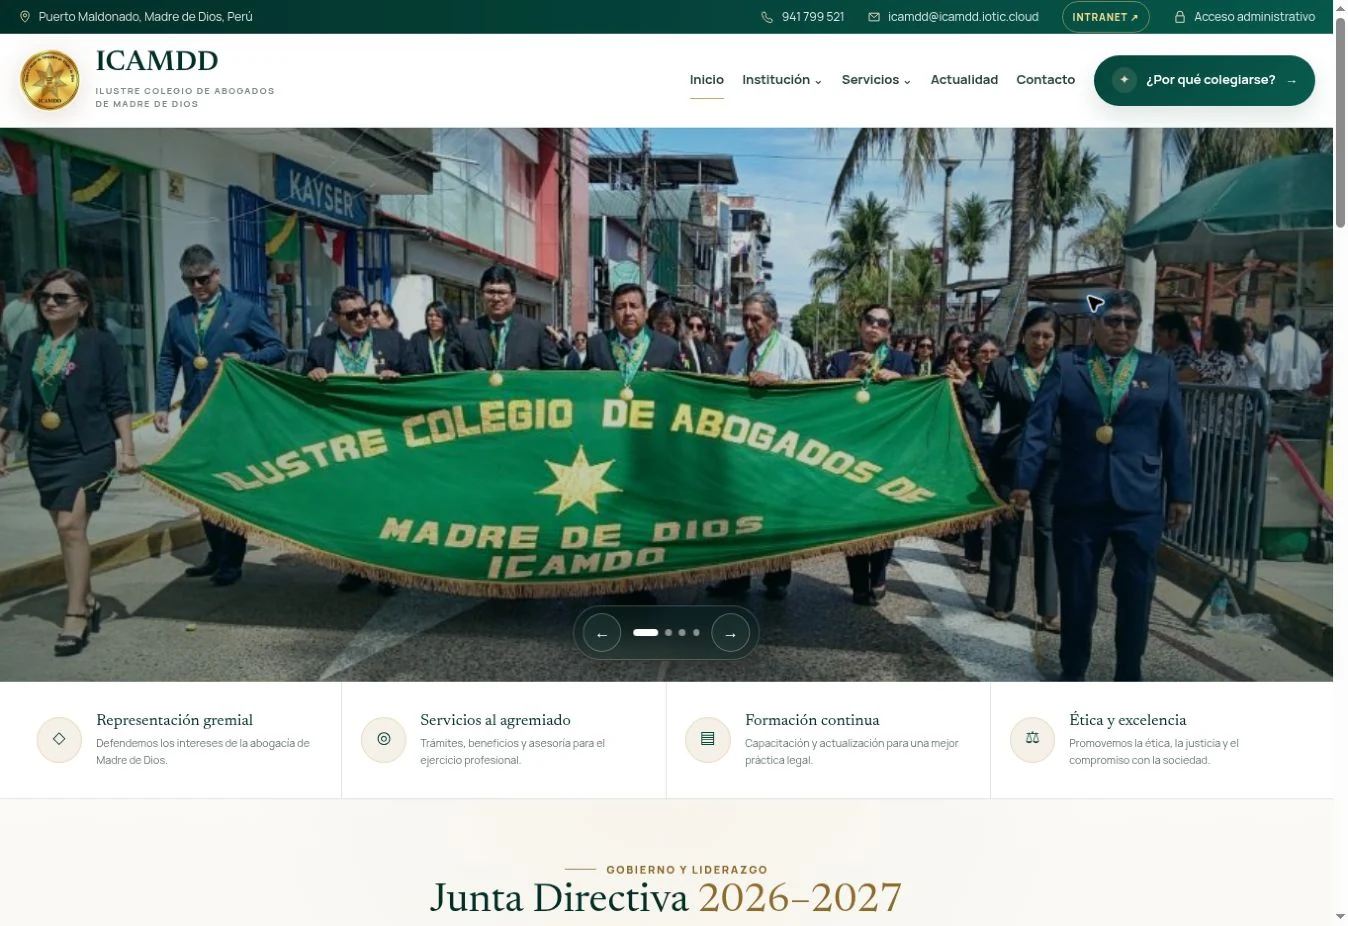Click the padlock icon beside Acceso administrativo
Image resolution: width=1348 pixels, height=926 pixels.
[x=1180, y=17]
